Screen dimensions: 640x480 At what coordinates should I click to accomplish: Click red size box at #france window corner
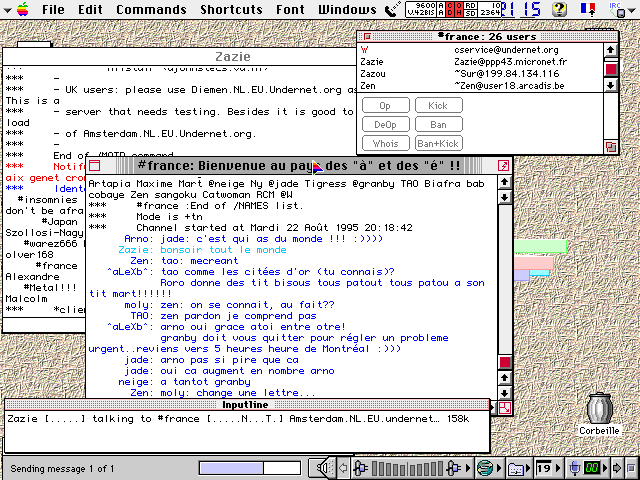505,408
